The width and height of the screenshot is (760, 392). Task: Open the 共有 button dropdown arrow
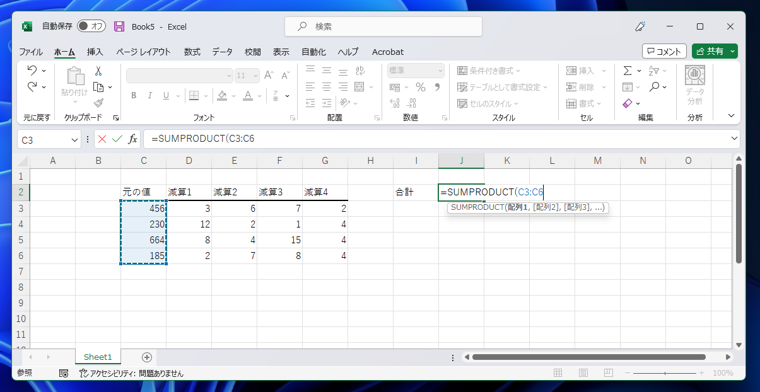pos(732,51)
